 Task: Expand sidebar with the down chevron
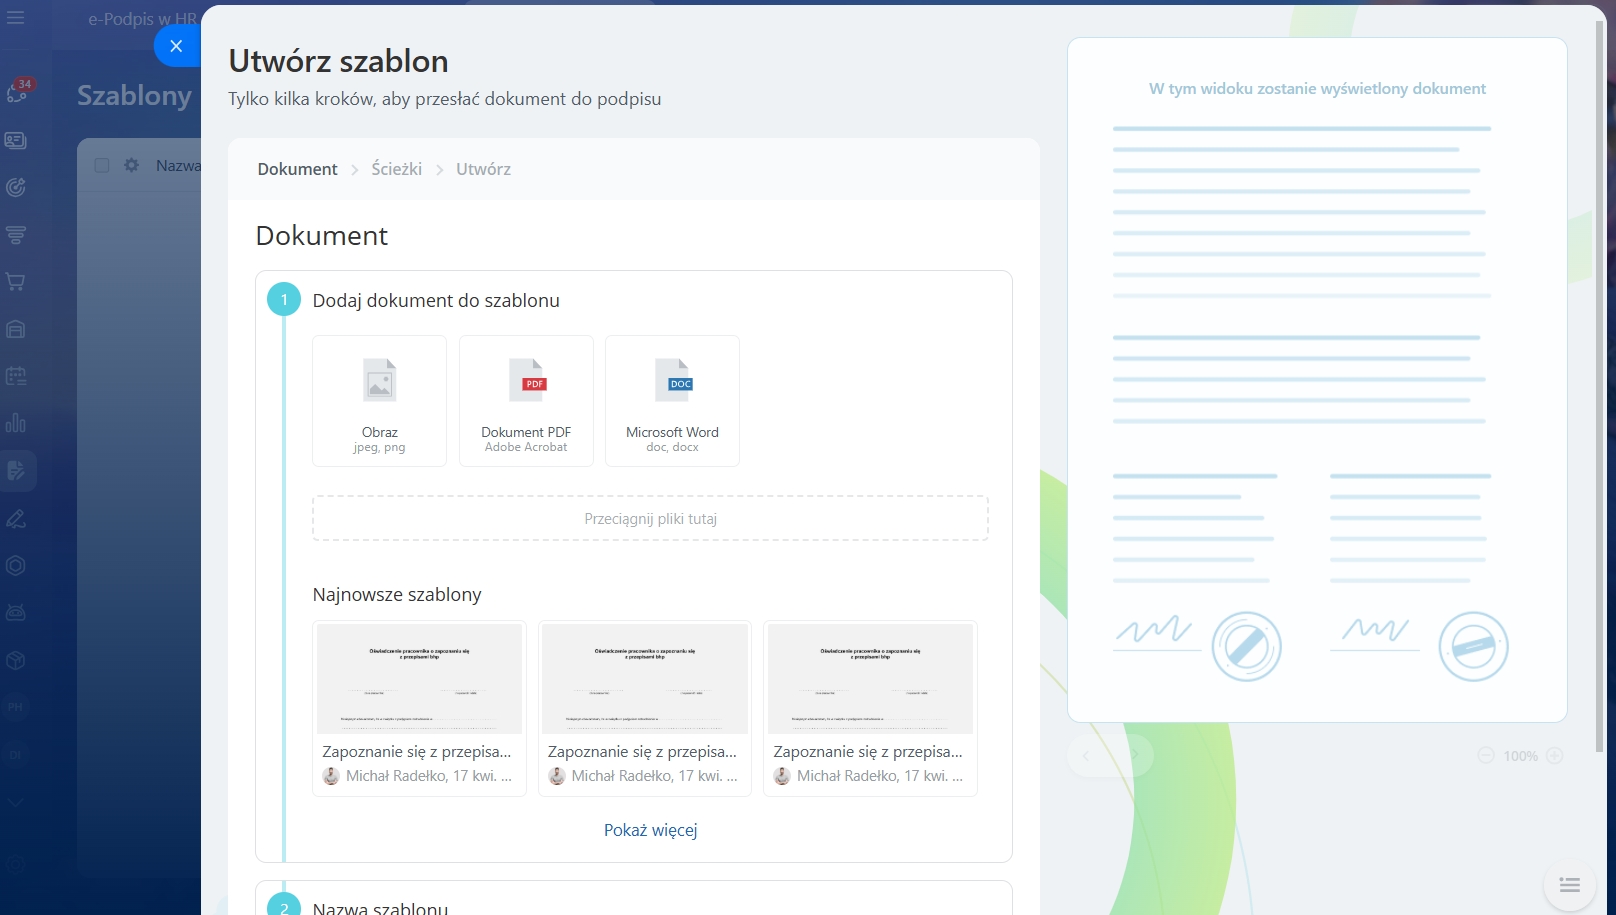coord(16,802)
